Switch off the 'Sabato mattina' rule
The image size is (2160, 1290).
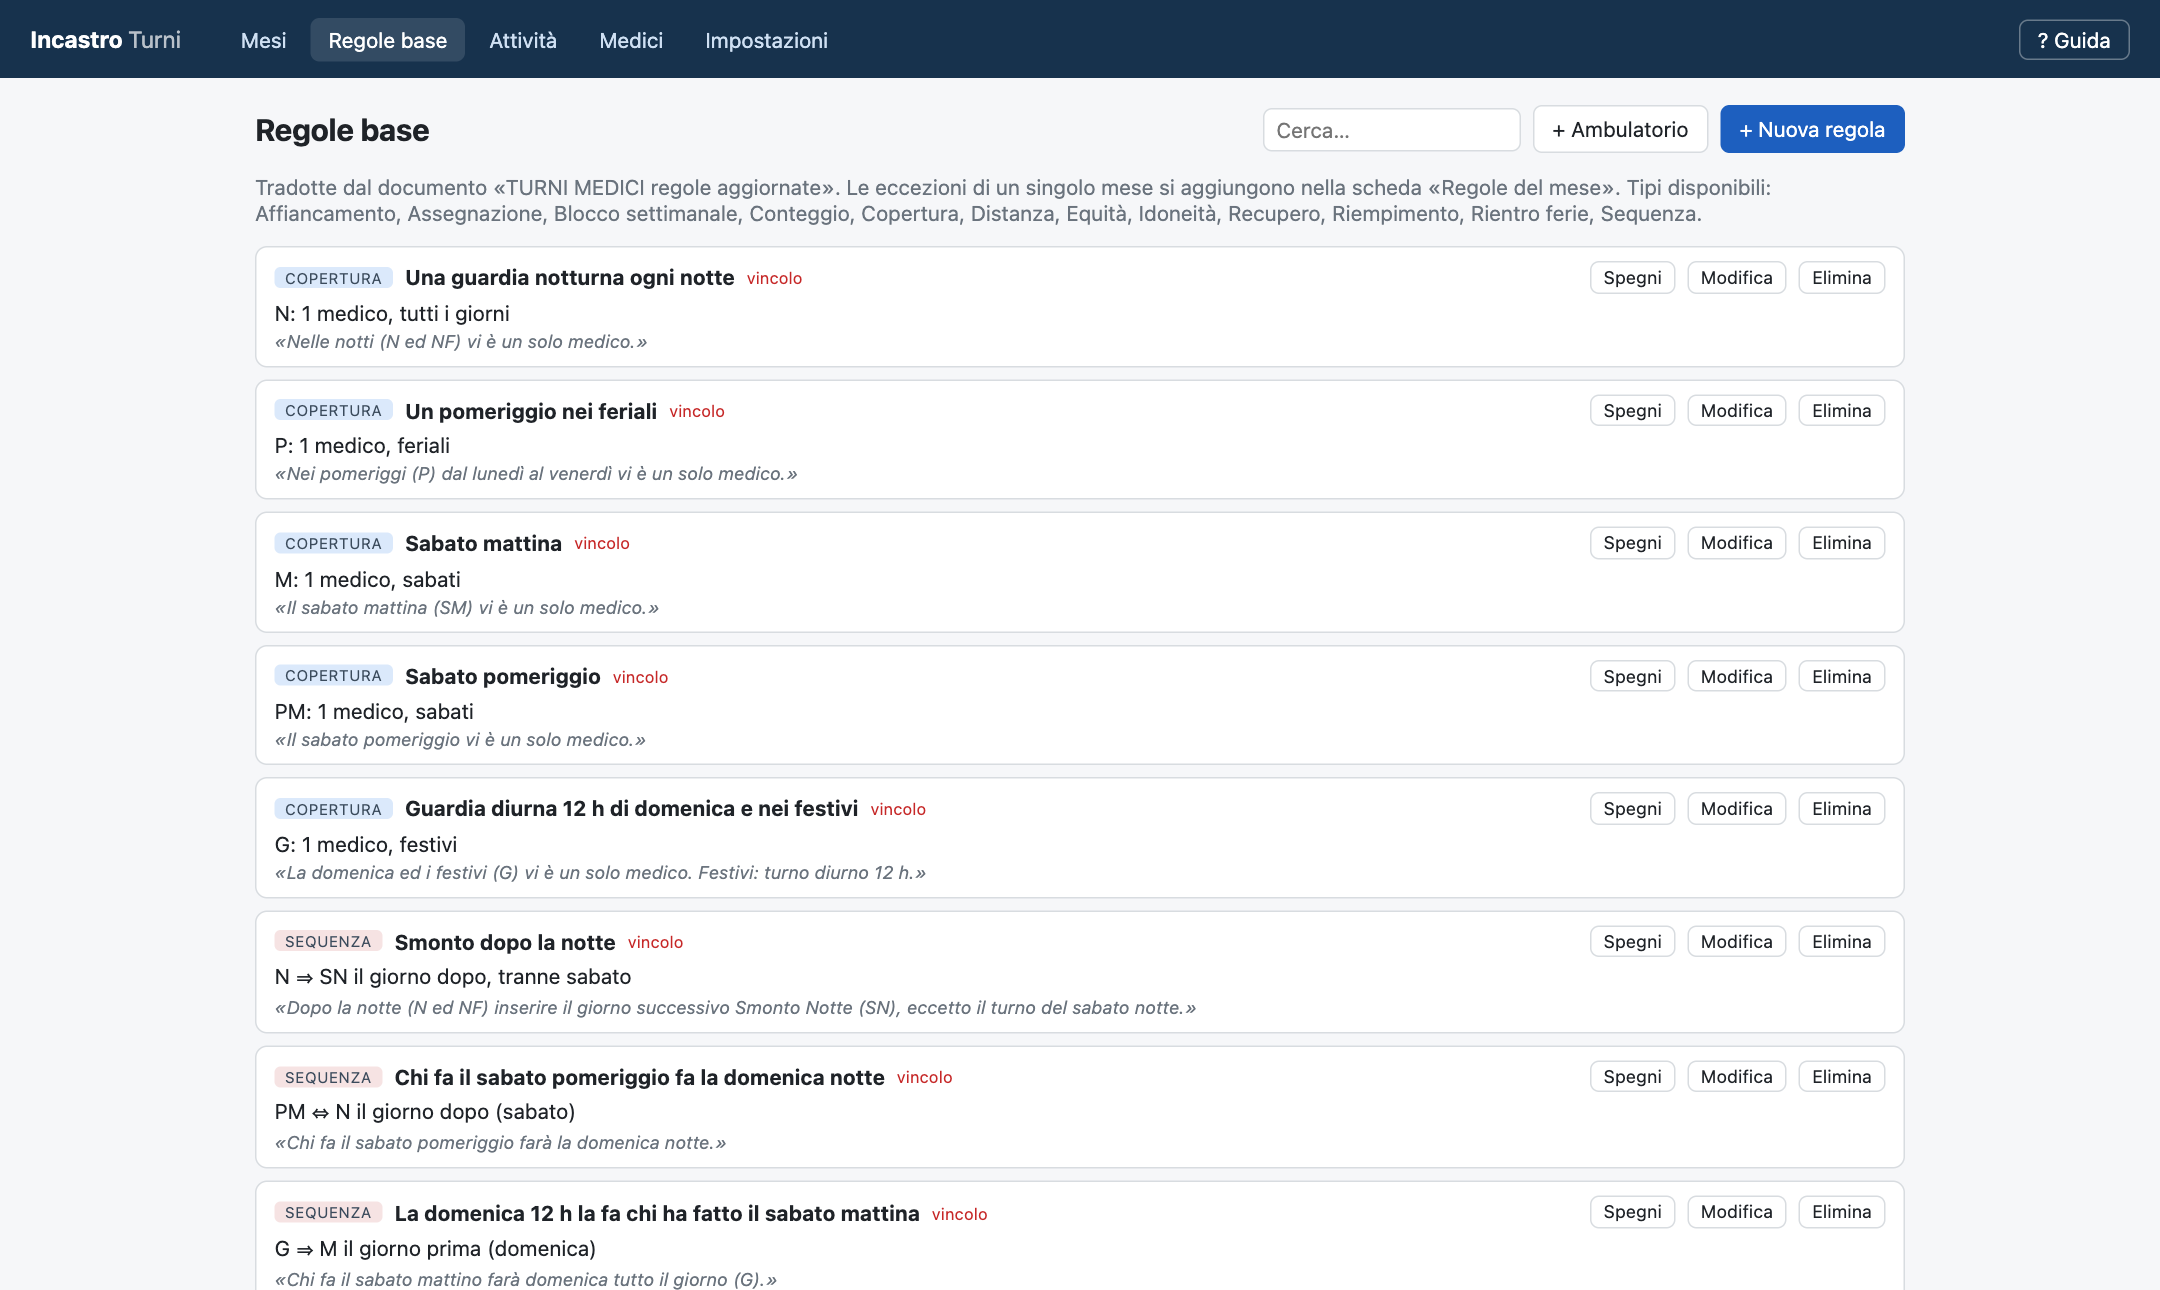click(1632, 543)
